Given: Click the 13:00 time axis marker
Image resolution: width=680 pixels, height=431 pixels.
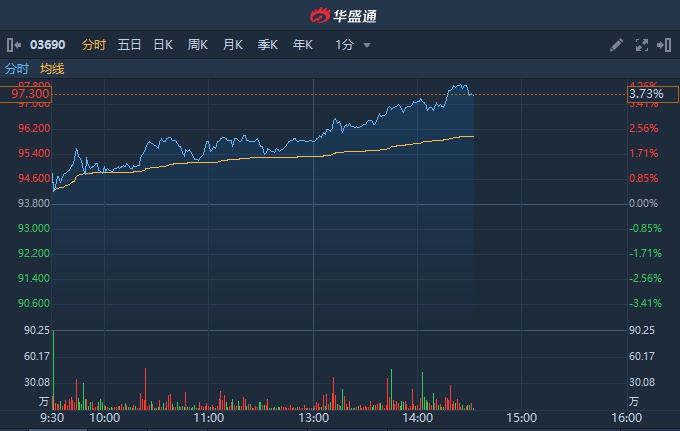Looking at the screenshot, I should pyautogui.click(x=313, y=419).
